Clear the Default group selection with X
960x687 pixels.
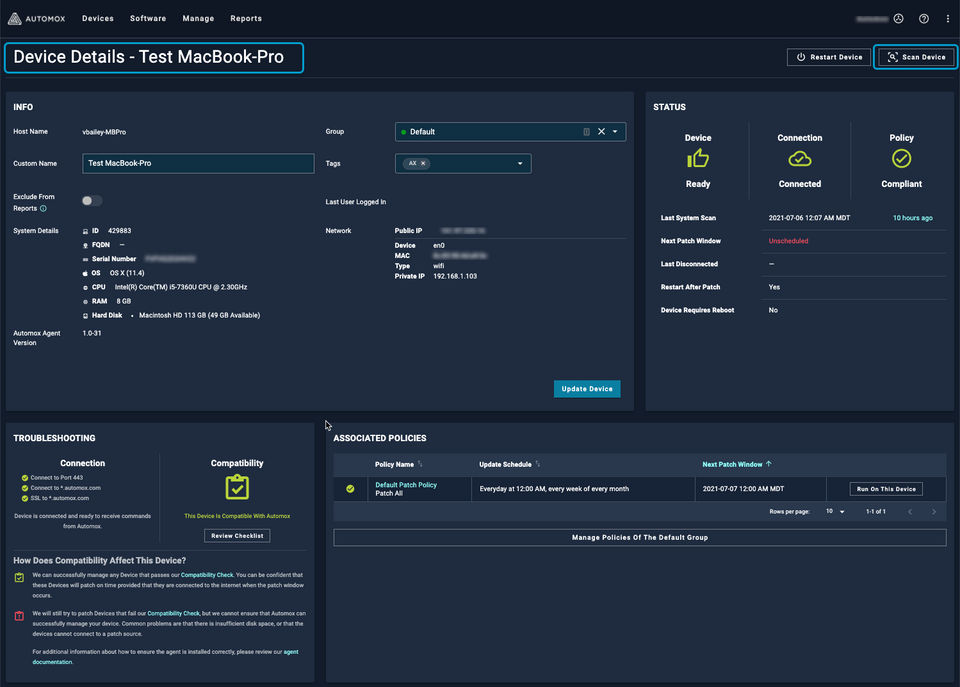601,131
